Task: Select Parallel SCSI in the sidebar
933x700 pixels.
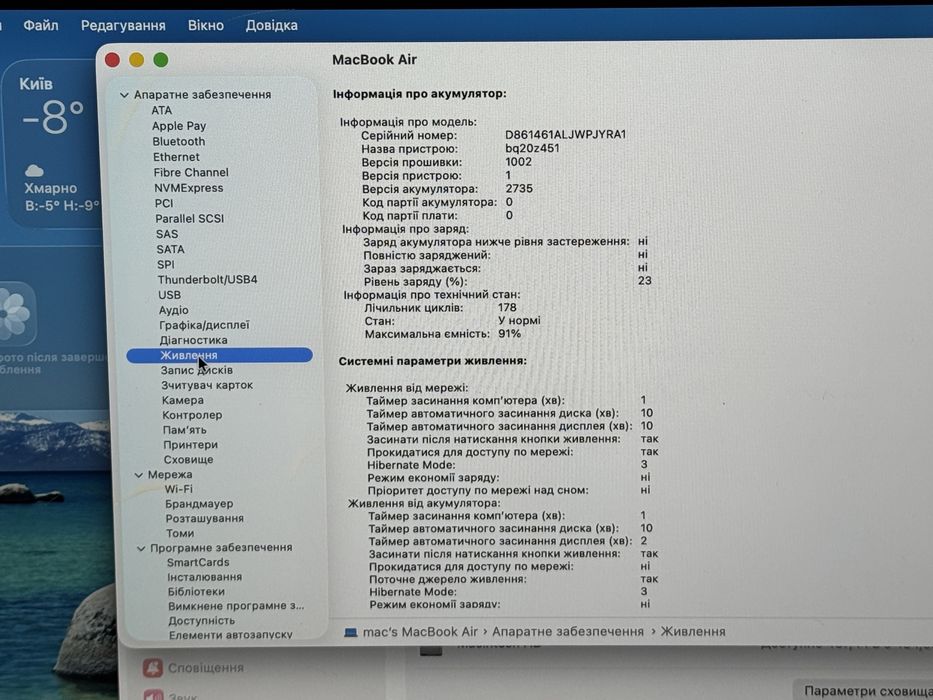Action: tap(190, 218)
